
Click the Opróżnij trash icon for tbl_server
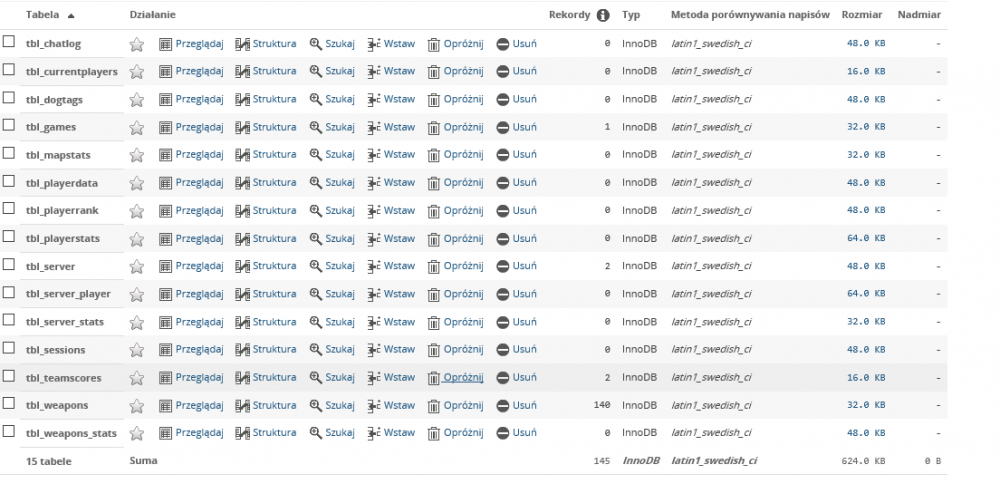tap(434, 267)
